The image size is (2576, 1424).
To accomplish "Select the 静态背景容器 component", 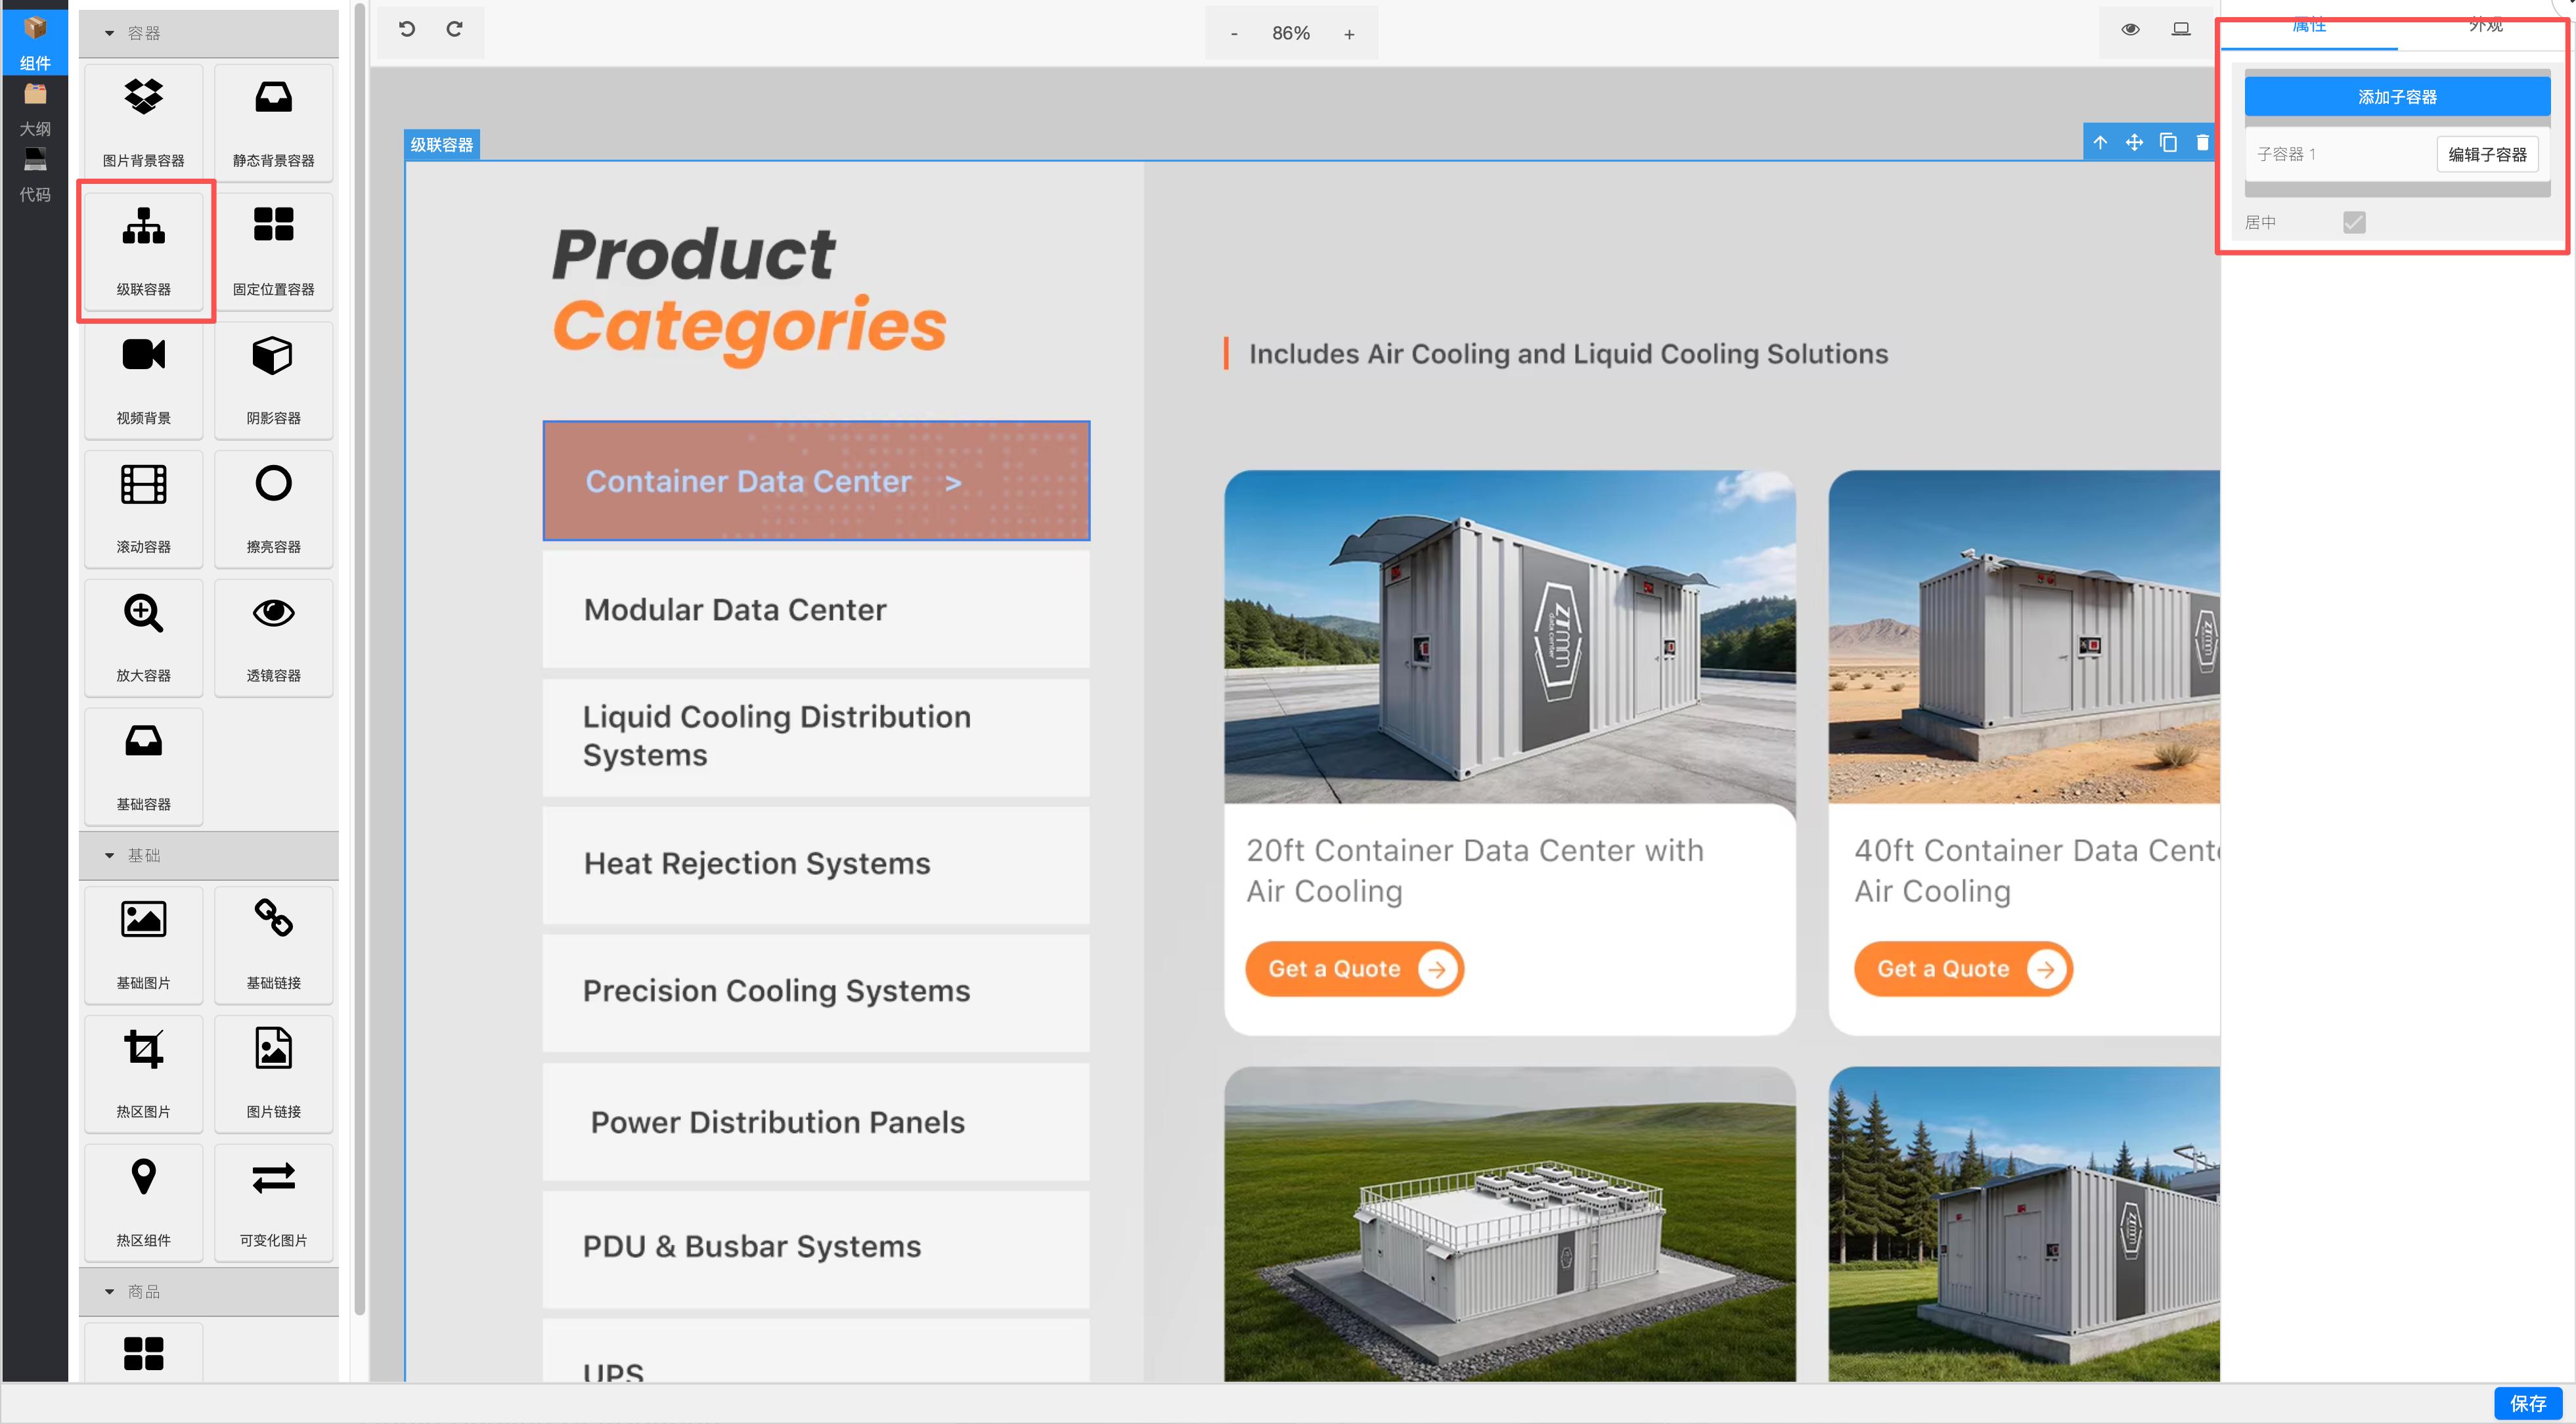I will 273,122.
